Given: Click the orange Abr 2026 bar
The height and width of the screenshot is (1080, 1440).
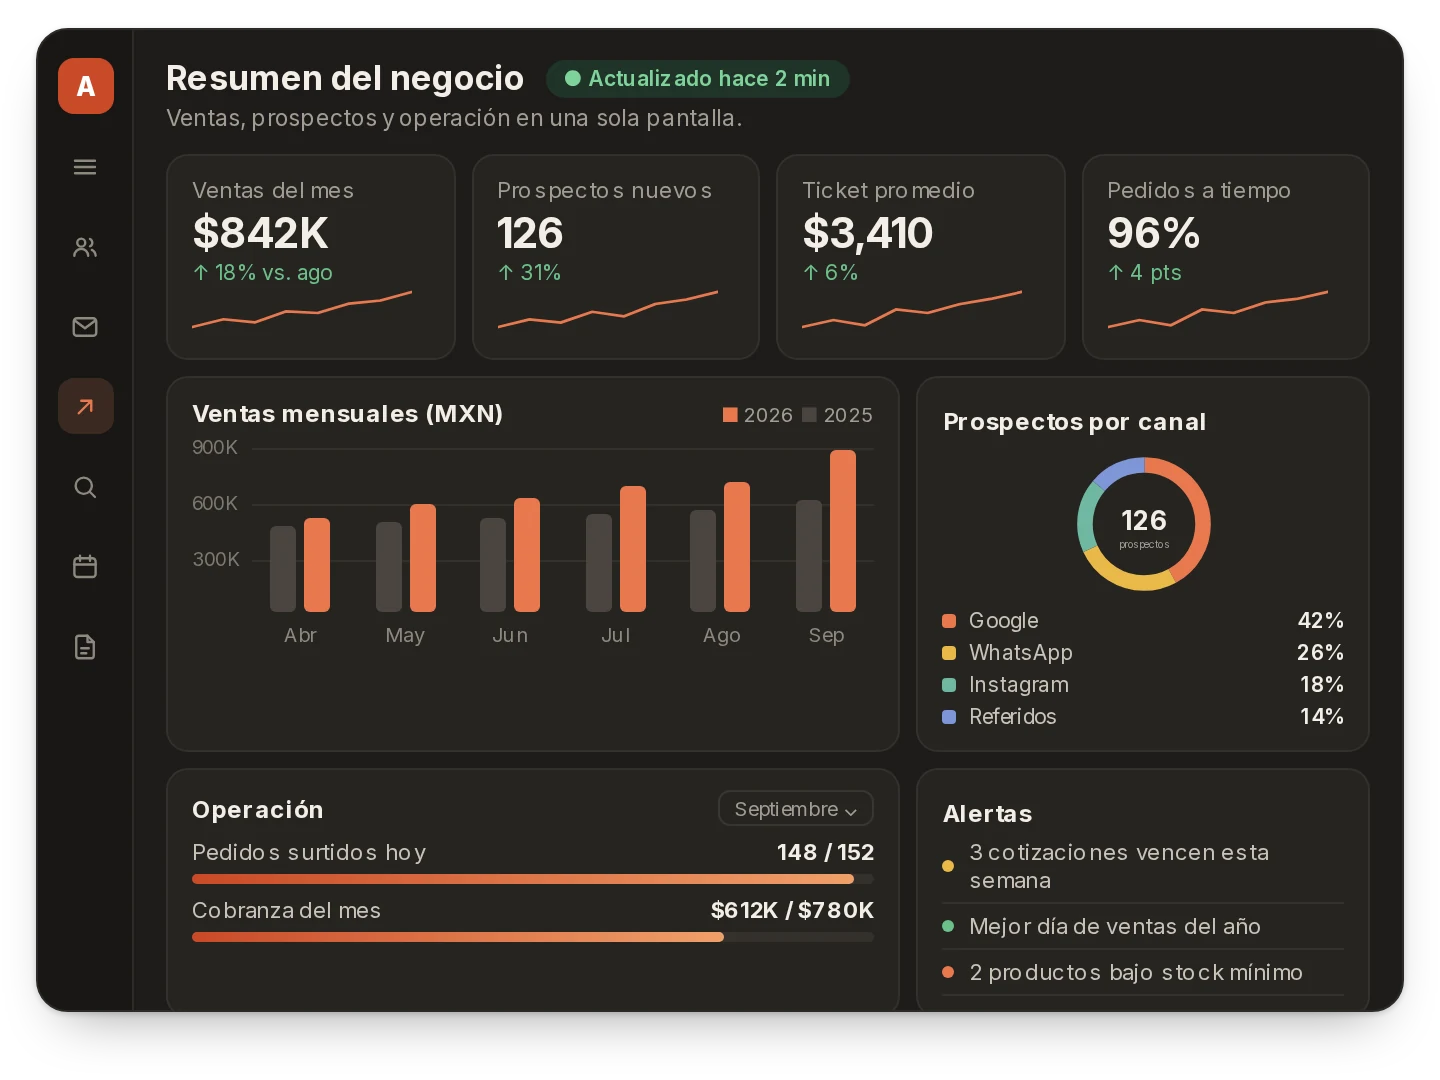Looking at the screenshot, I should click(x=317, y=565).
